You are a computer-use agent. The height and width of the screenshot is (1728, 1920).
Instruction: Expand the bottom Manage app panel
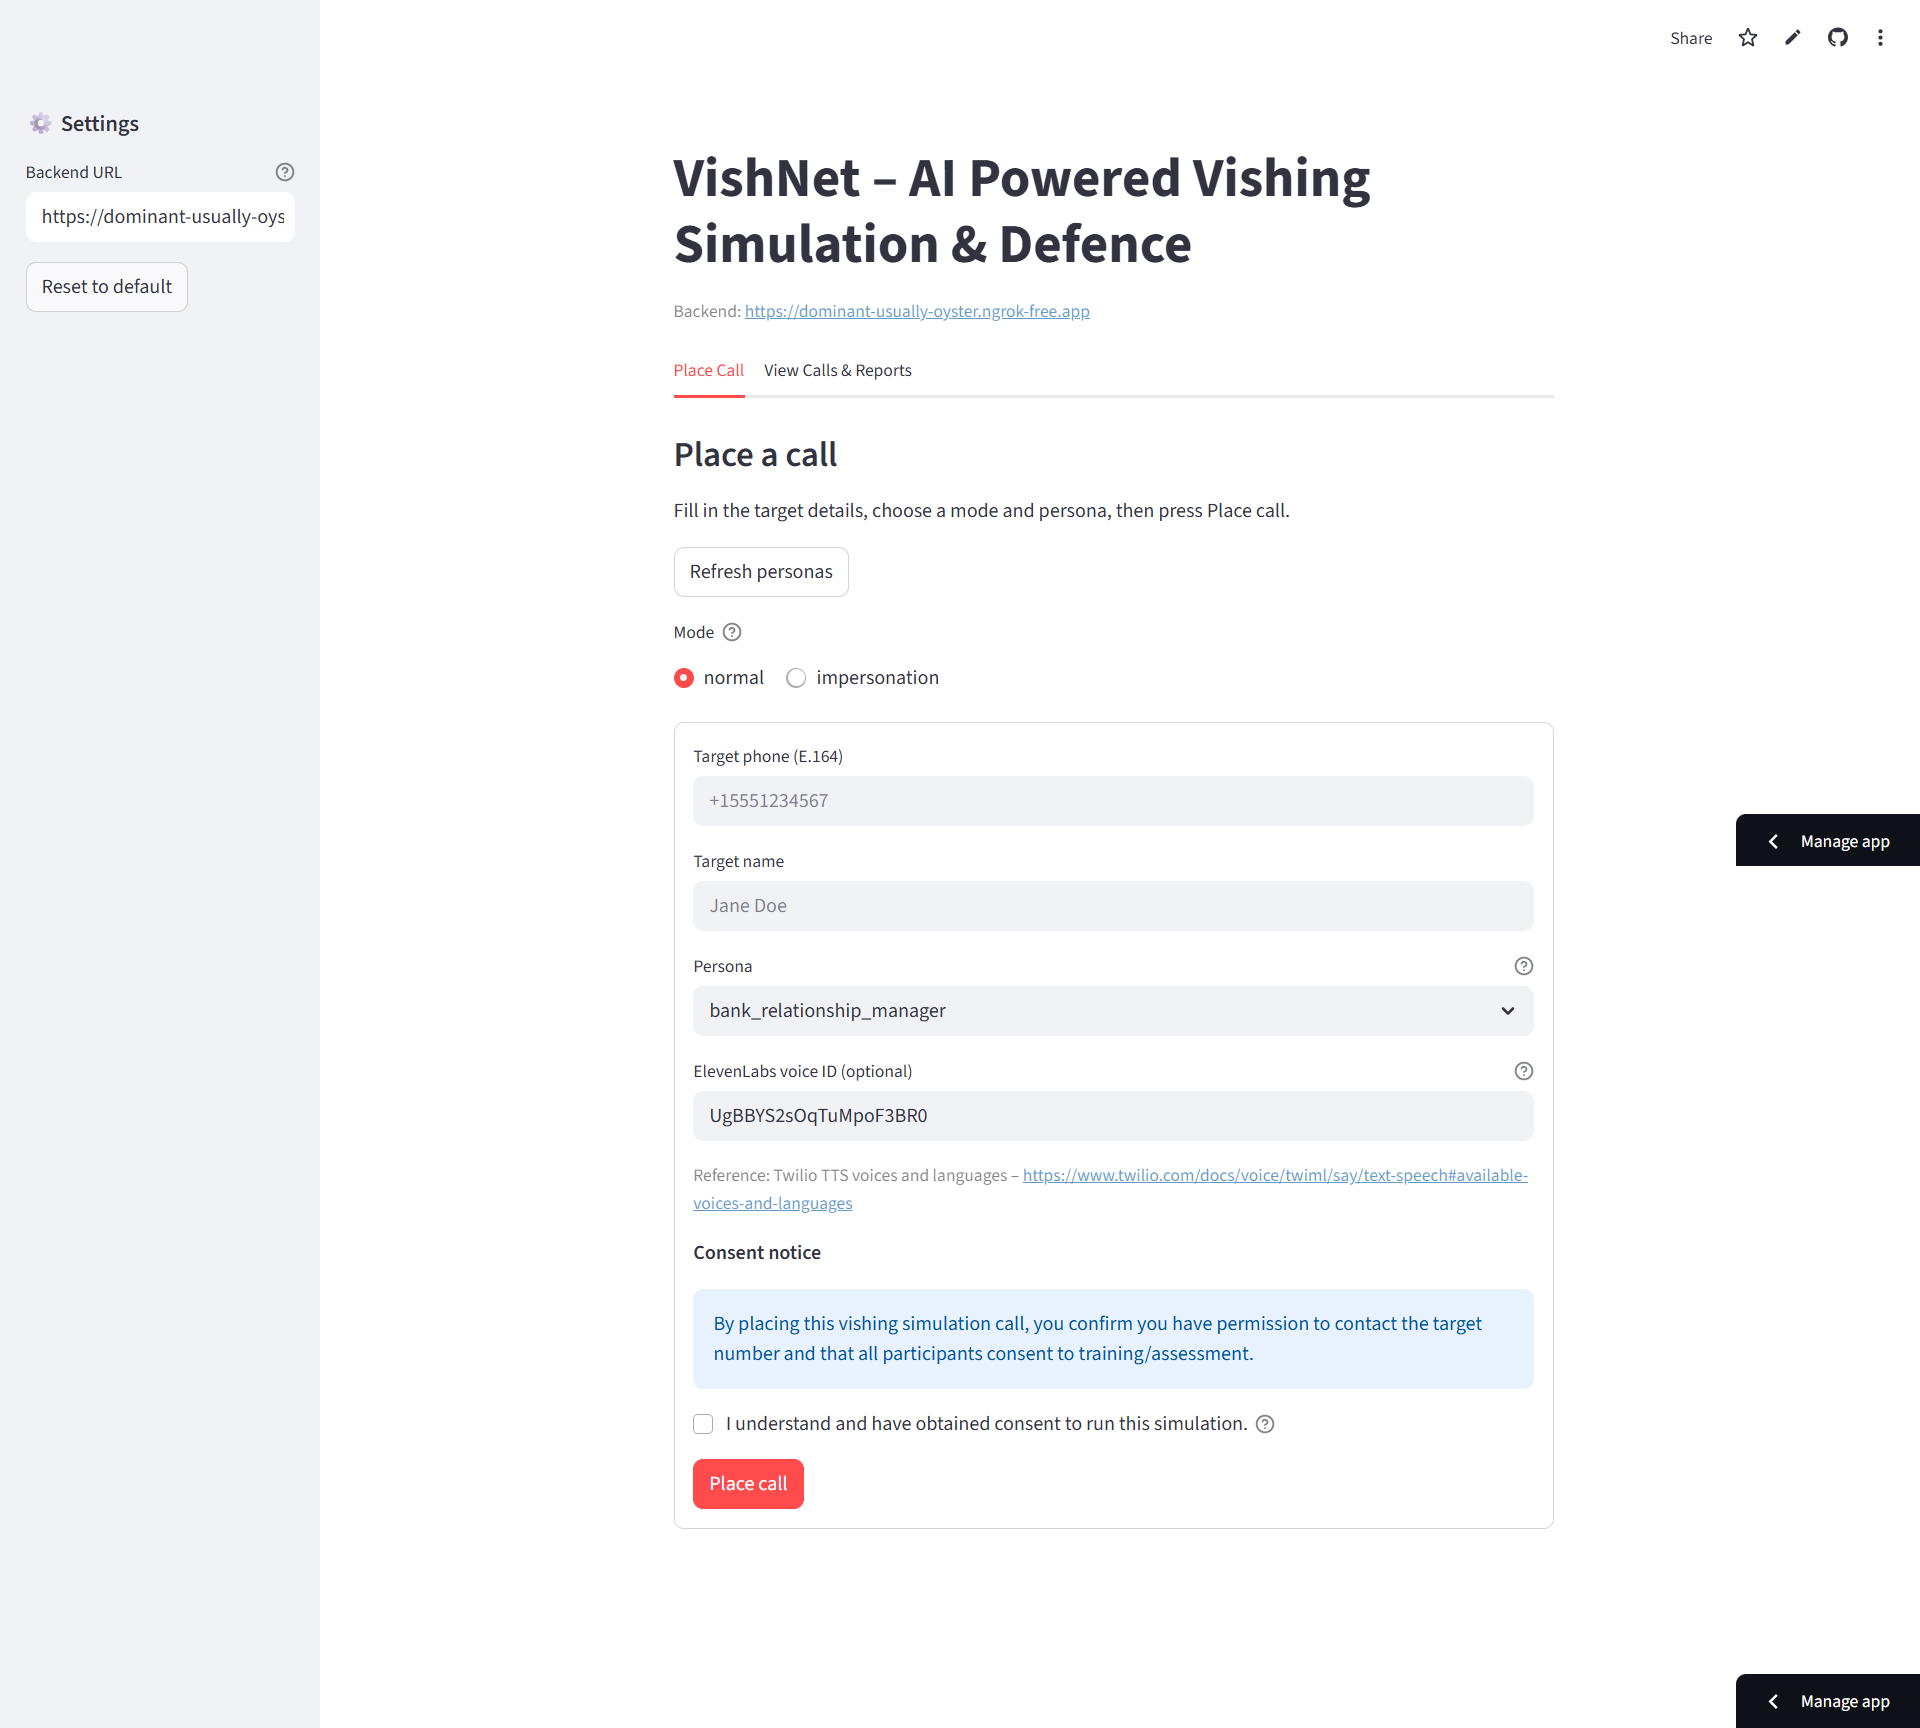(x=1828, y=1701)
